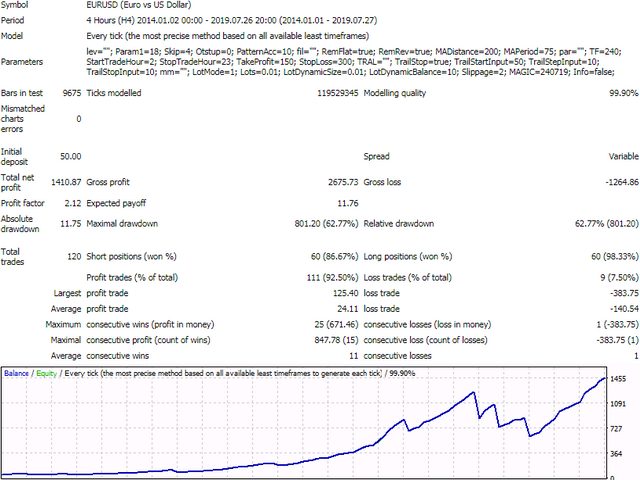Click the average consecutive wins value '11'
Image resolution: width=640 pixels, height=480 pixels.
tap(353, 356)
